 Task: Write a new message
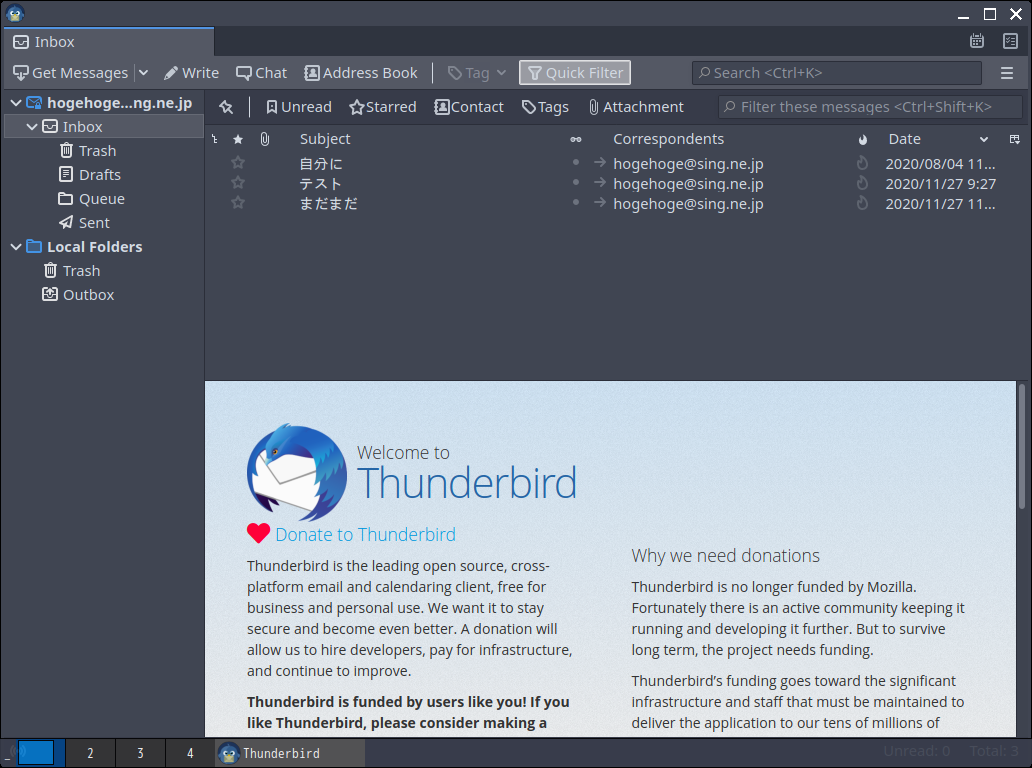(x=192, y=73)
